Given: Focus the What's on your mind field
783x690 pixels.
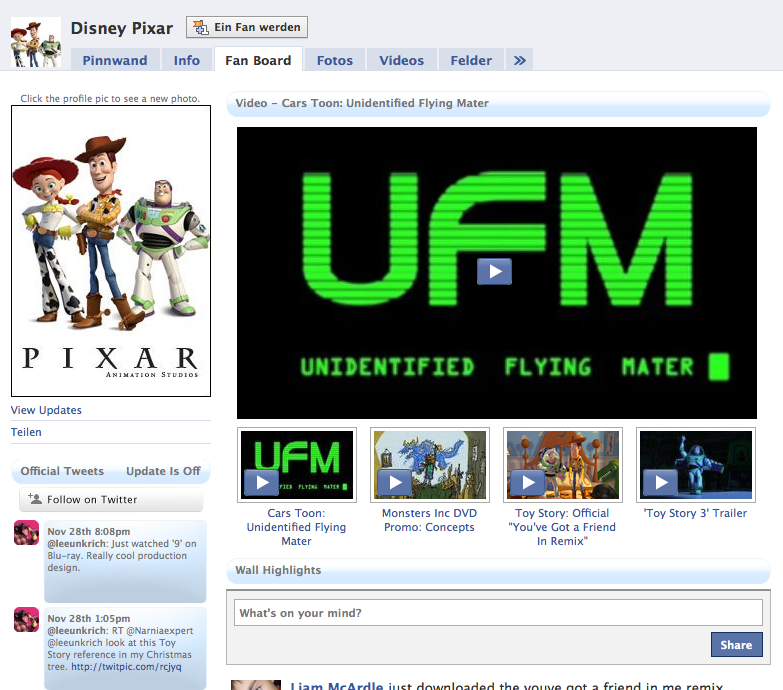Looking at the screenshot, I should pyautogui.click(x=498, y=613).
